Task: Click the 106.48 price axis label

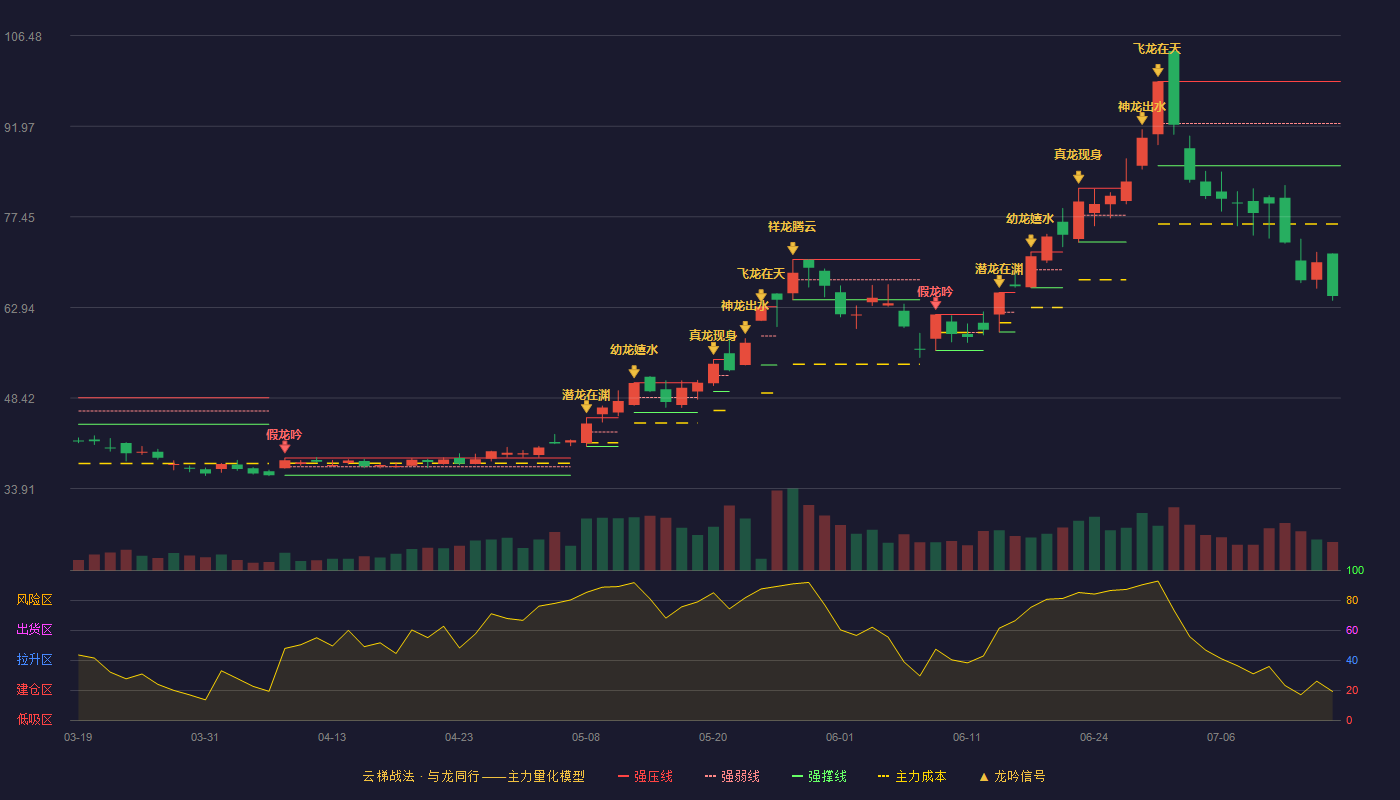Action: pyautogui.click(x=23, y=37)
